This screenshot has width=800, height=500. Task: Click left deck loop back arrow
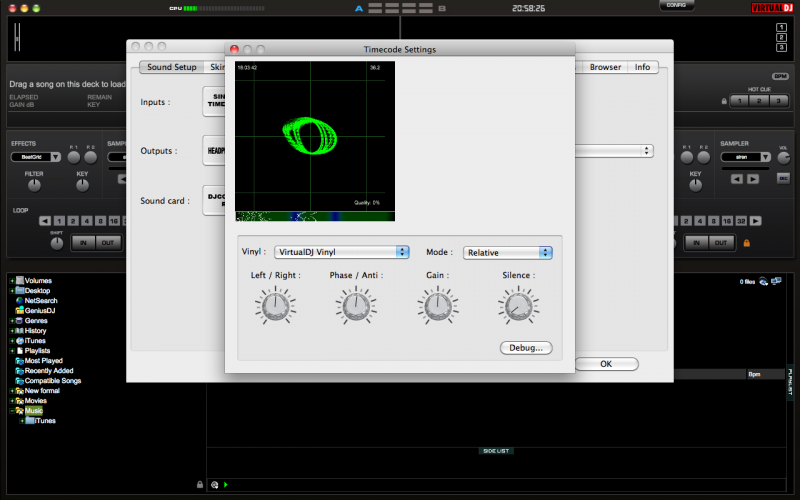click(45, 221)
